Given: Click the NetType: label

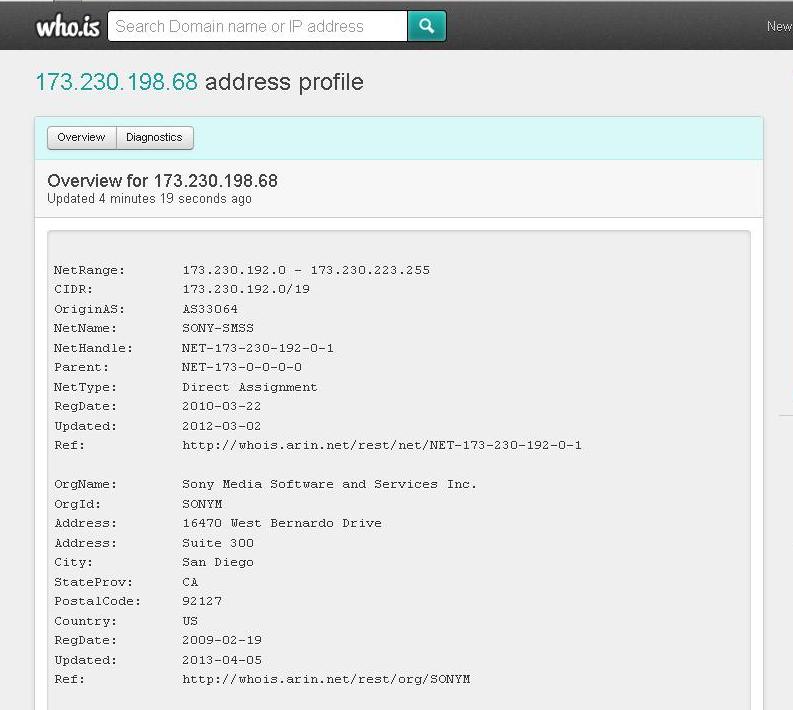Looking at the screenshot, I should click(x=85, y=387).
